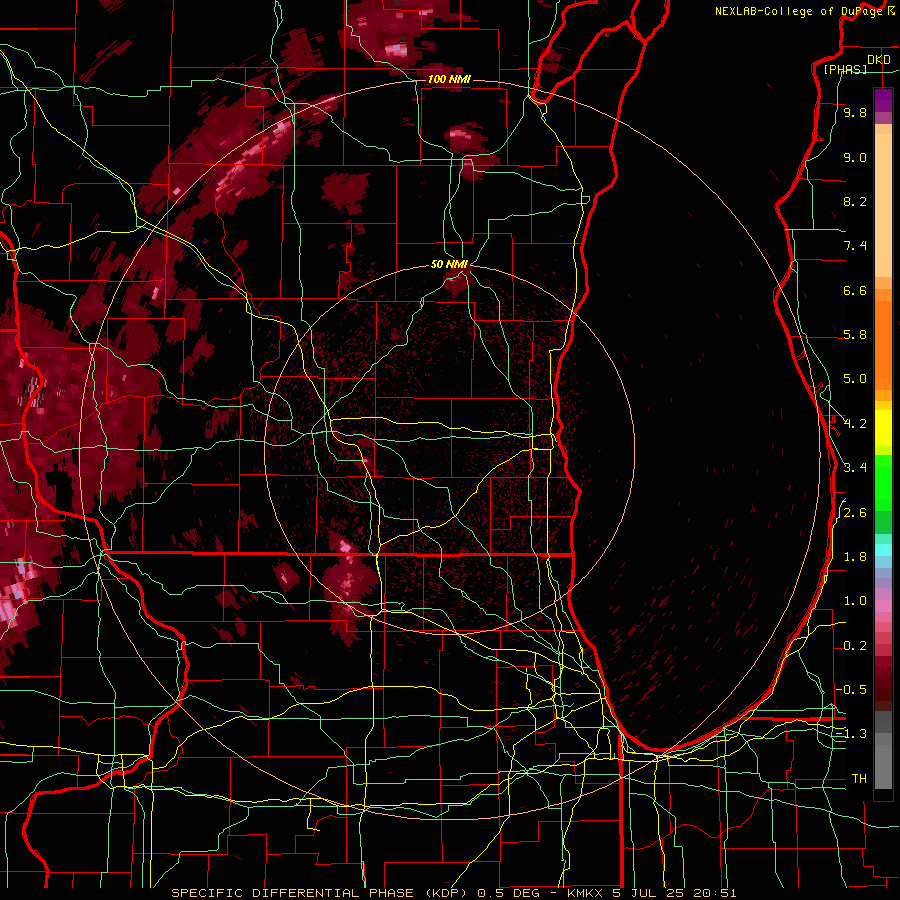
Task: Click the 7.4 scale value
Action: point(855,246)
